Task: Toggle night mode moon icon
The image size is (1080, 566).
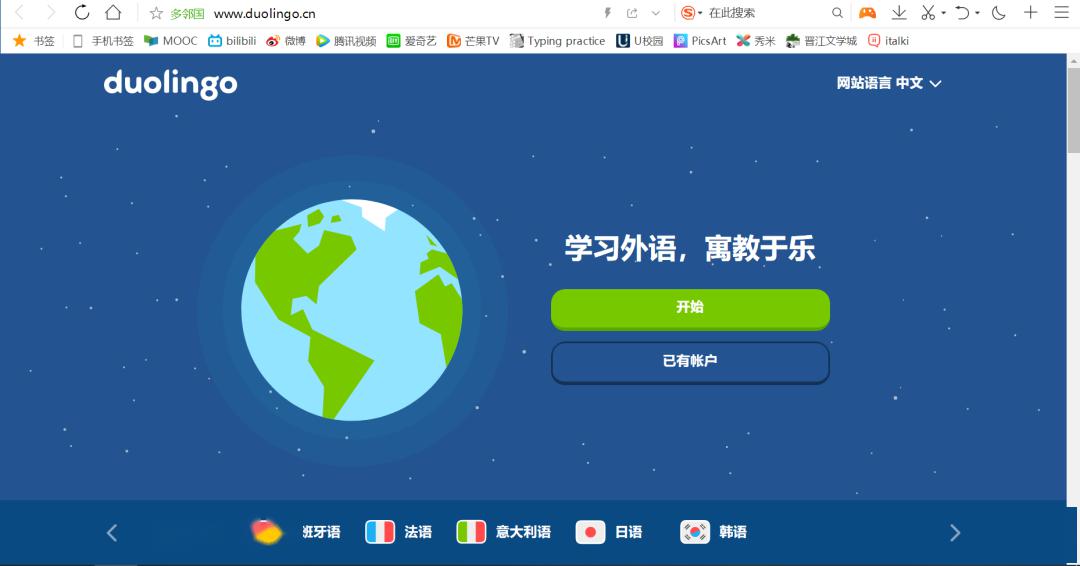Action: coord(999,13)
